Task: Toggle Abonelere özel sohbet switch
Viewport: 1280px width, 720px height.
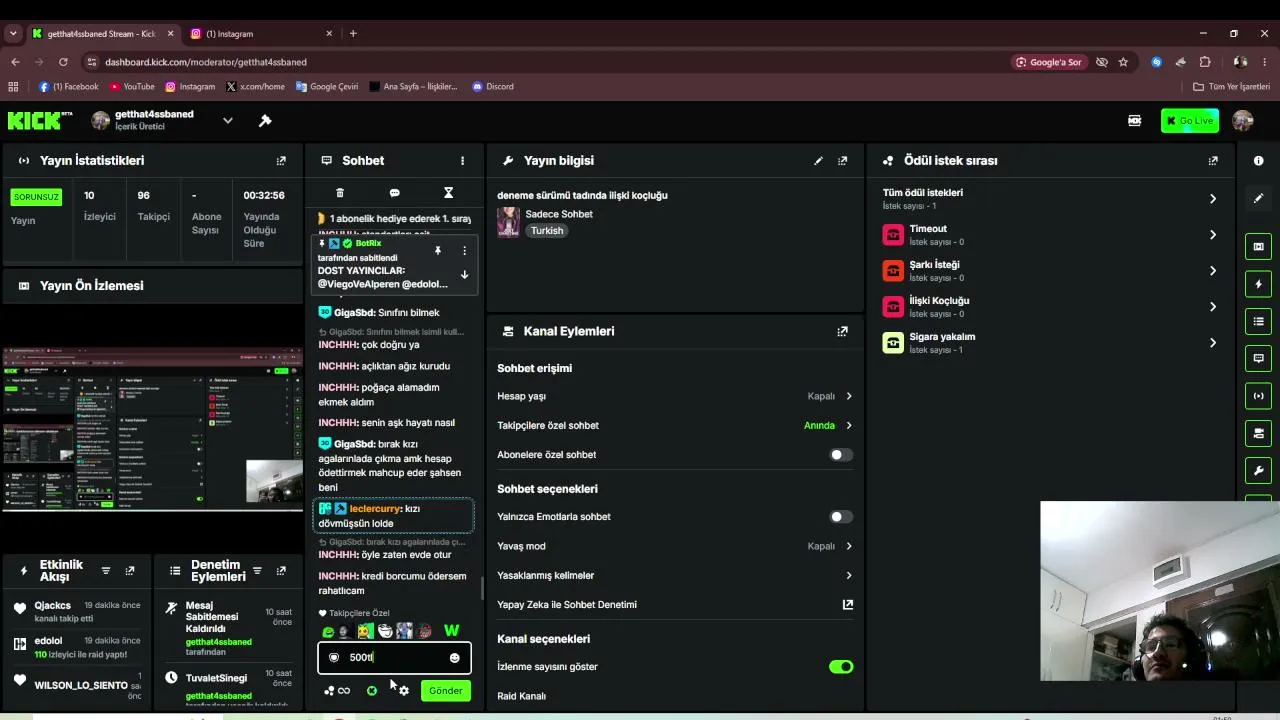Action: click(x=841, y=455)
